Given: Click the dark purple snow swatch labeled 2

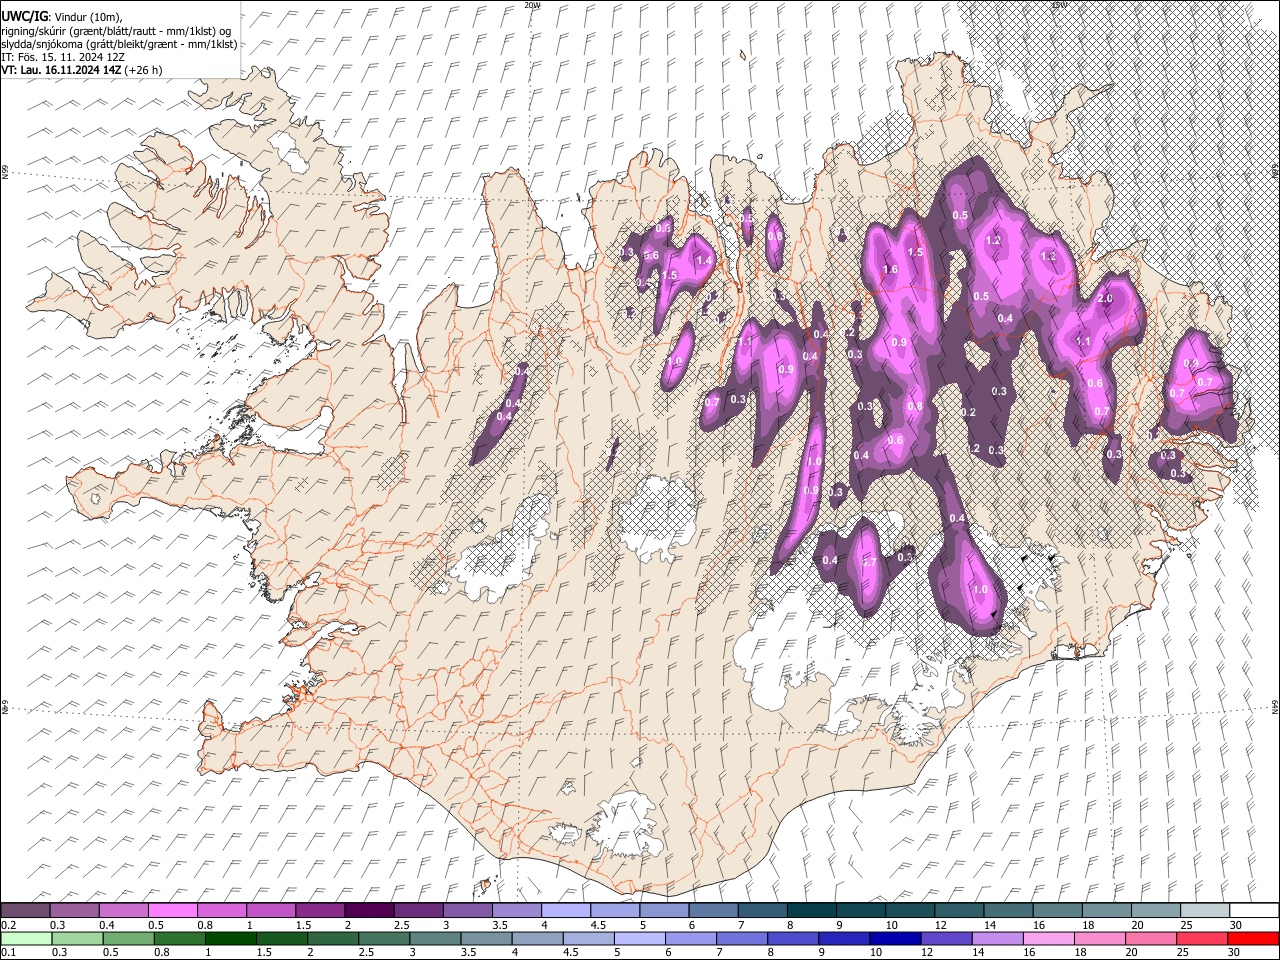Looking at the screenshot, I should (x=369, y=910).
